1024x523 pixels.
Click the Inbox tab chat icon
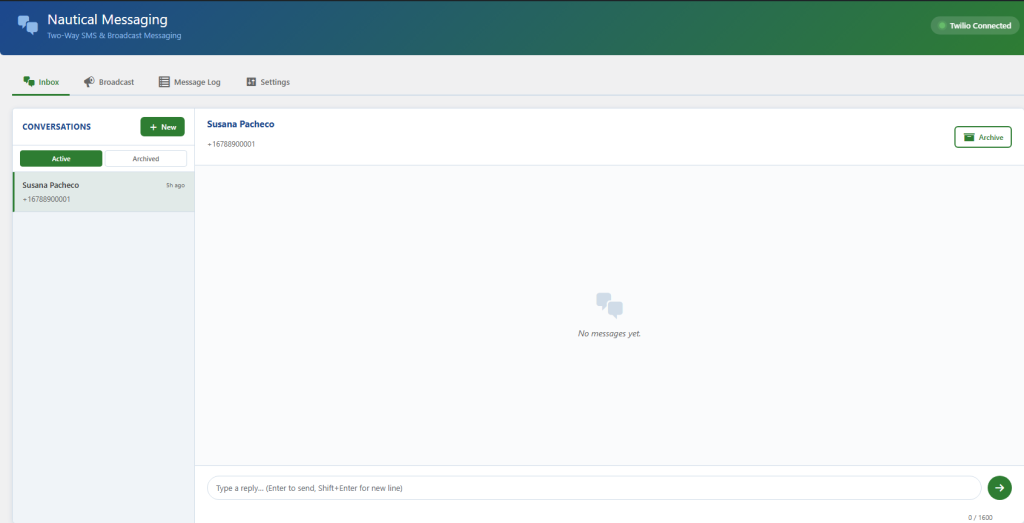29,81
